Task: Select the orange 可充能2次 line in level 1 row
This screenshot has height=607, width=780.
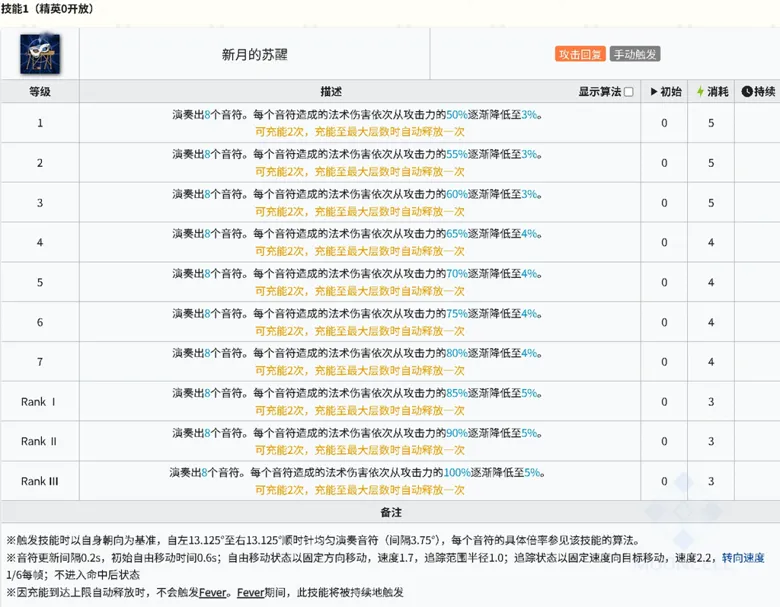Action: [360, 132]
